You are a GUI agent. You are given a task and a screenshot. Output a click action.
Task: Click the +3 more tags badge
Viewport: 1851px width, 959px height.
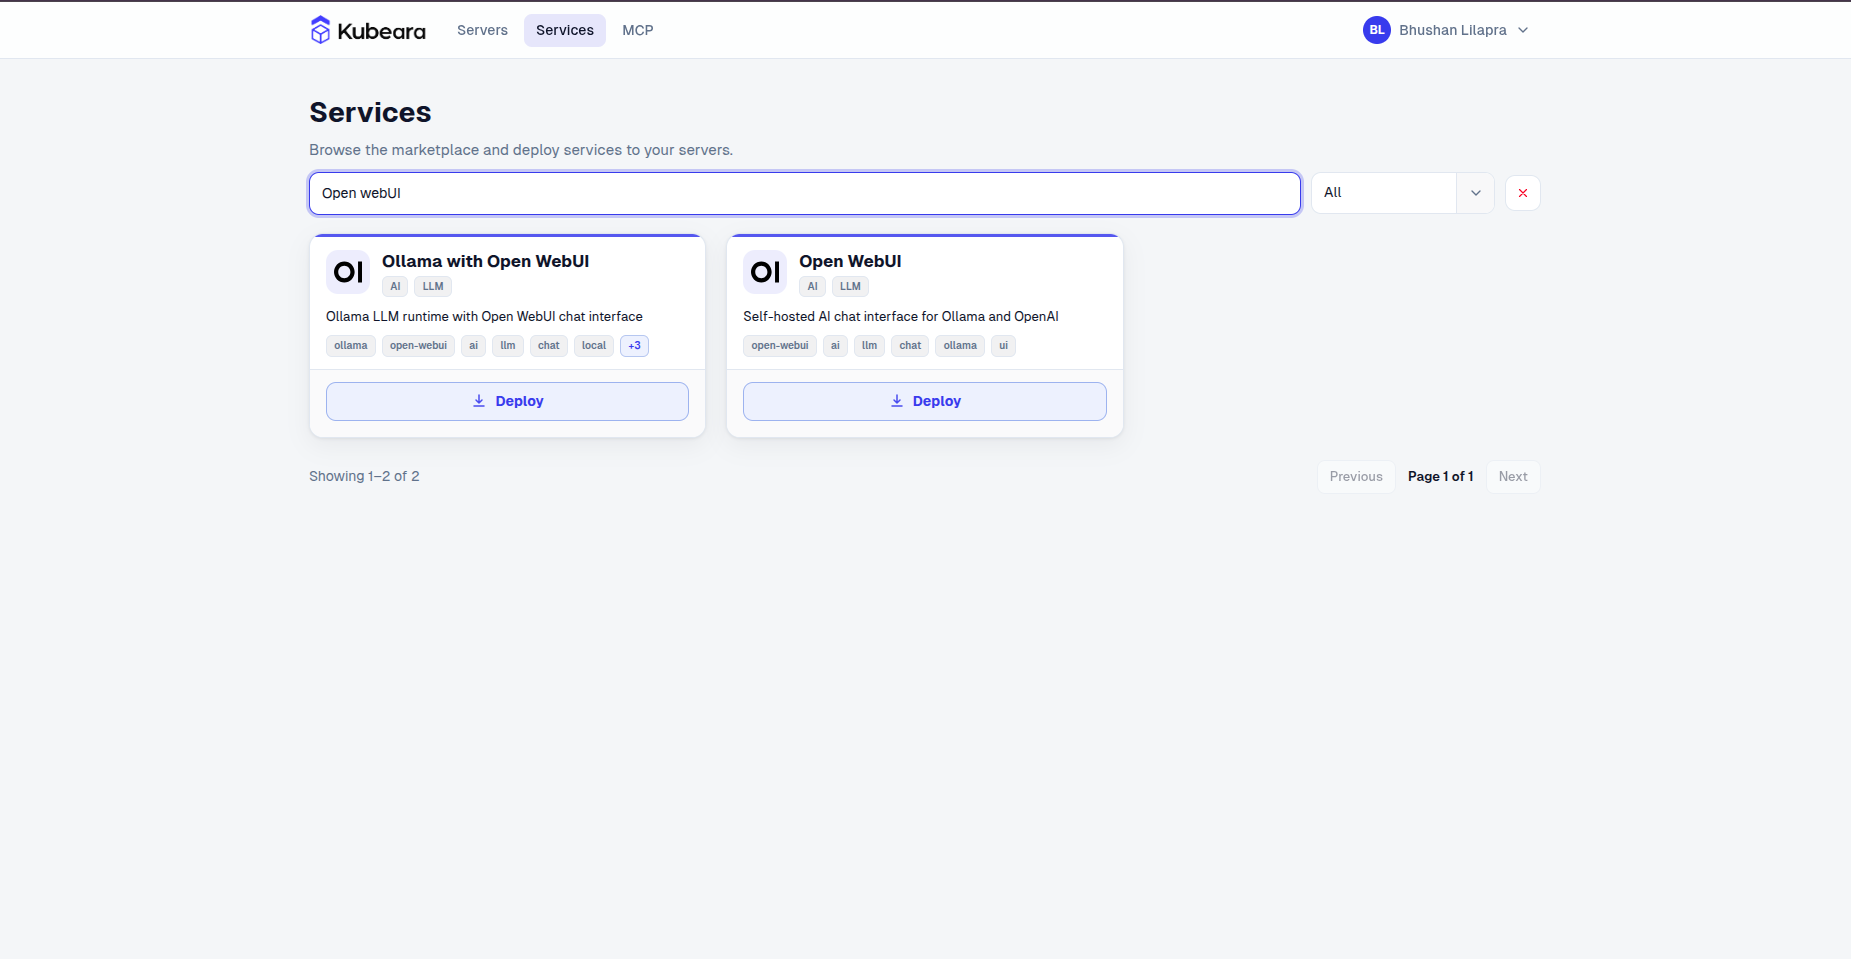634,346
